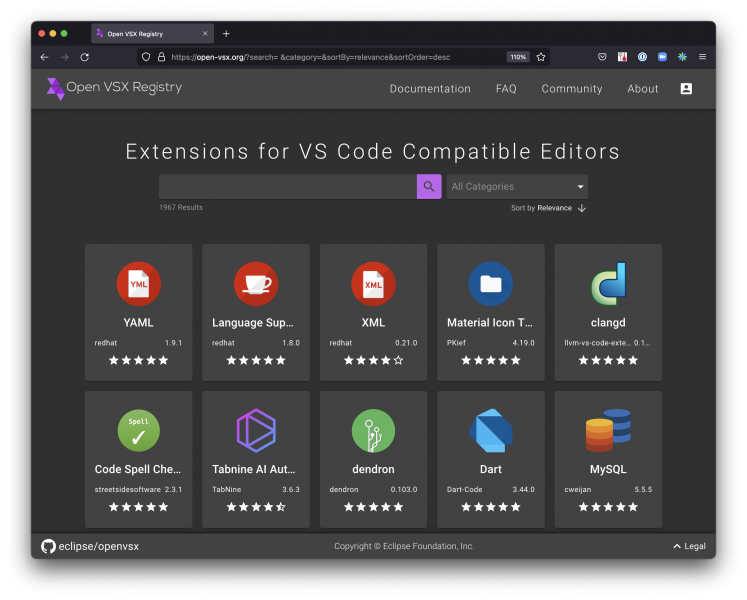The image size is (747, 600).
Task: Open the YAML extension title link
Action: click(x=138, y=323)
